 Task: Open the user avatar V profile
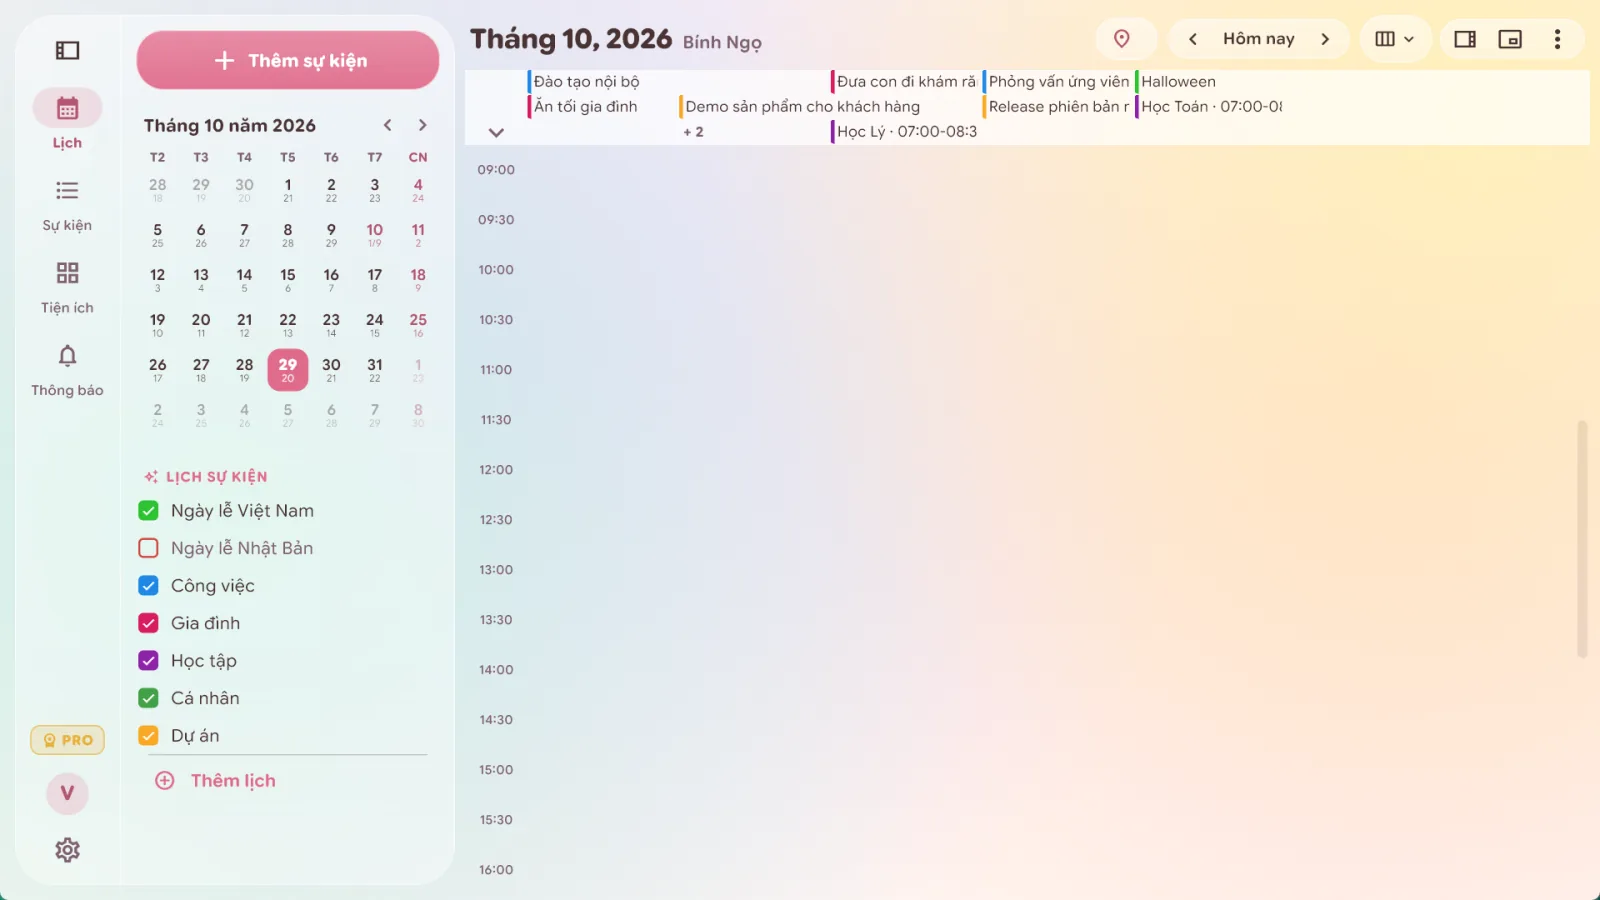coord(67,793)
